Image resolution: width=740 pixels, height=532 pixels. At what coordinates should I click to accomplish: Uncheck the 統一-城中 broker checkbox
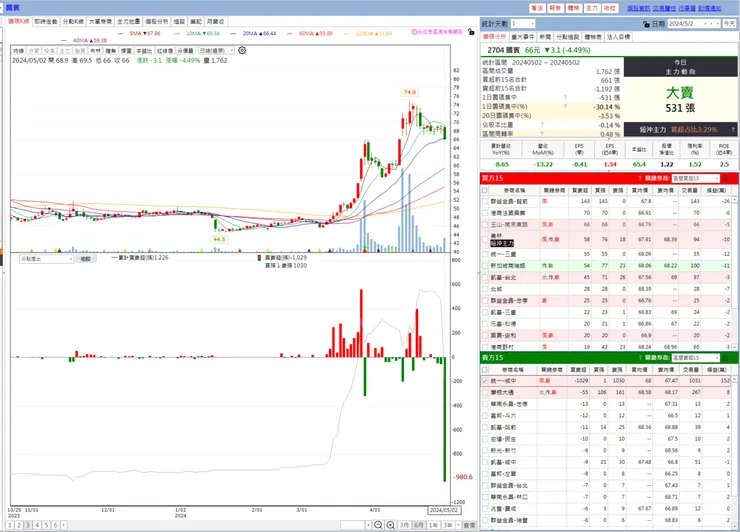485,380
